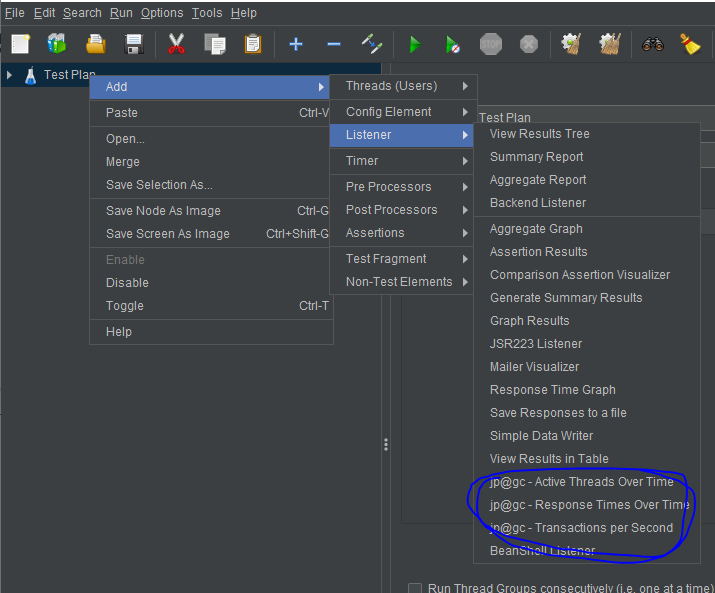The height and width of the screenshot is (593, 715).
Task: Add Summary Report listener
Action: click(587, 157)
